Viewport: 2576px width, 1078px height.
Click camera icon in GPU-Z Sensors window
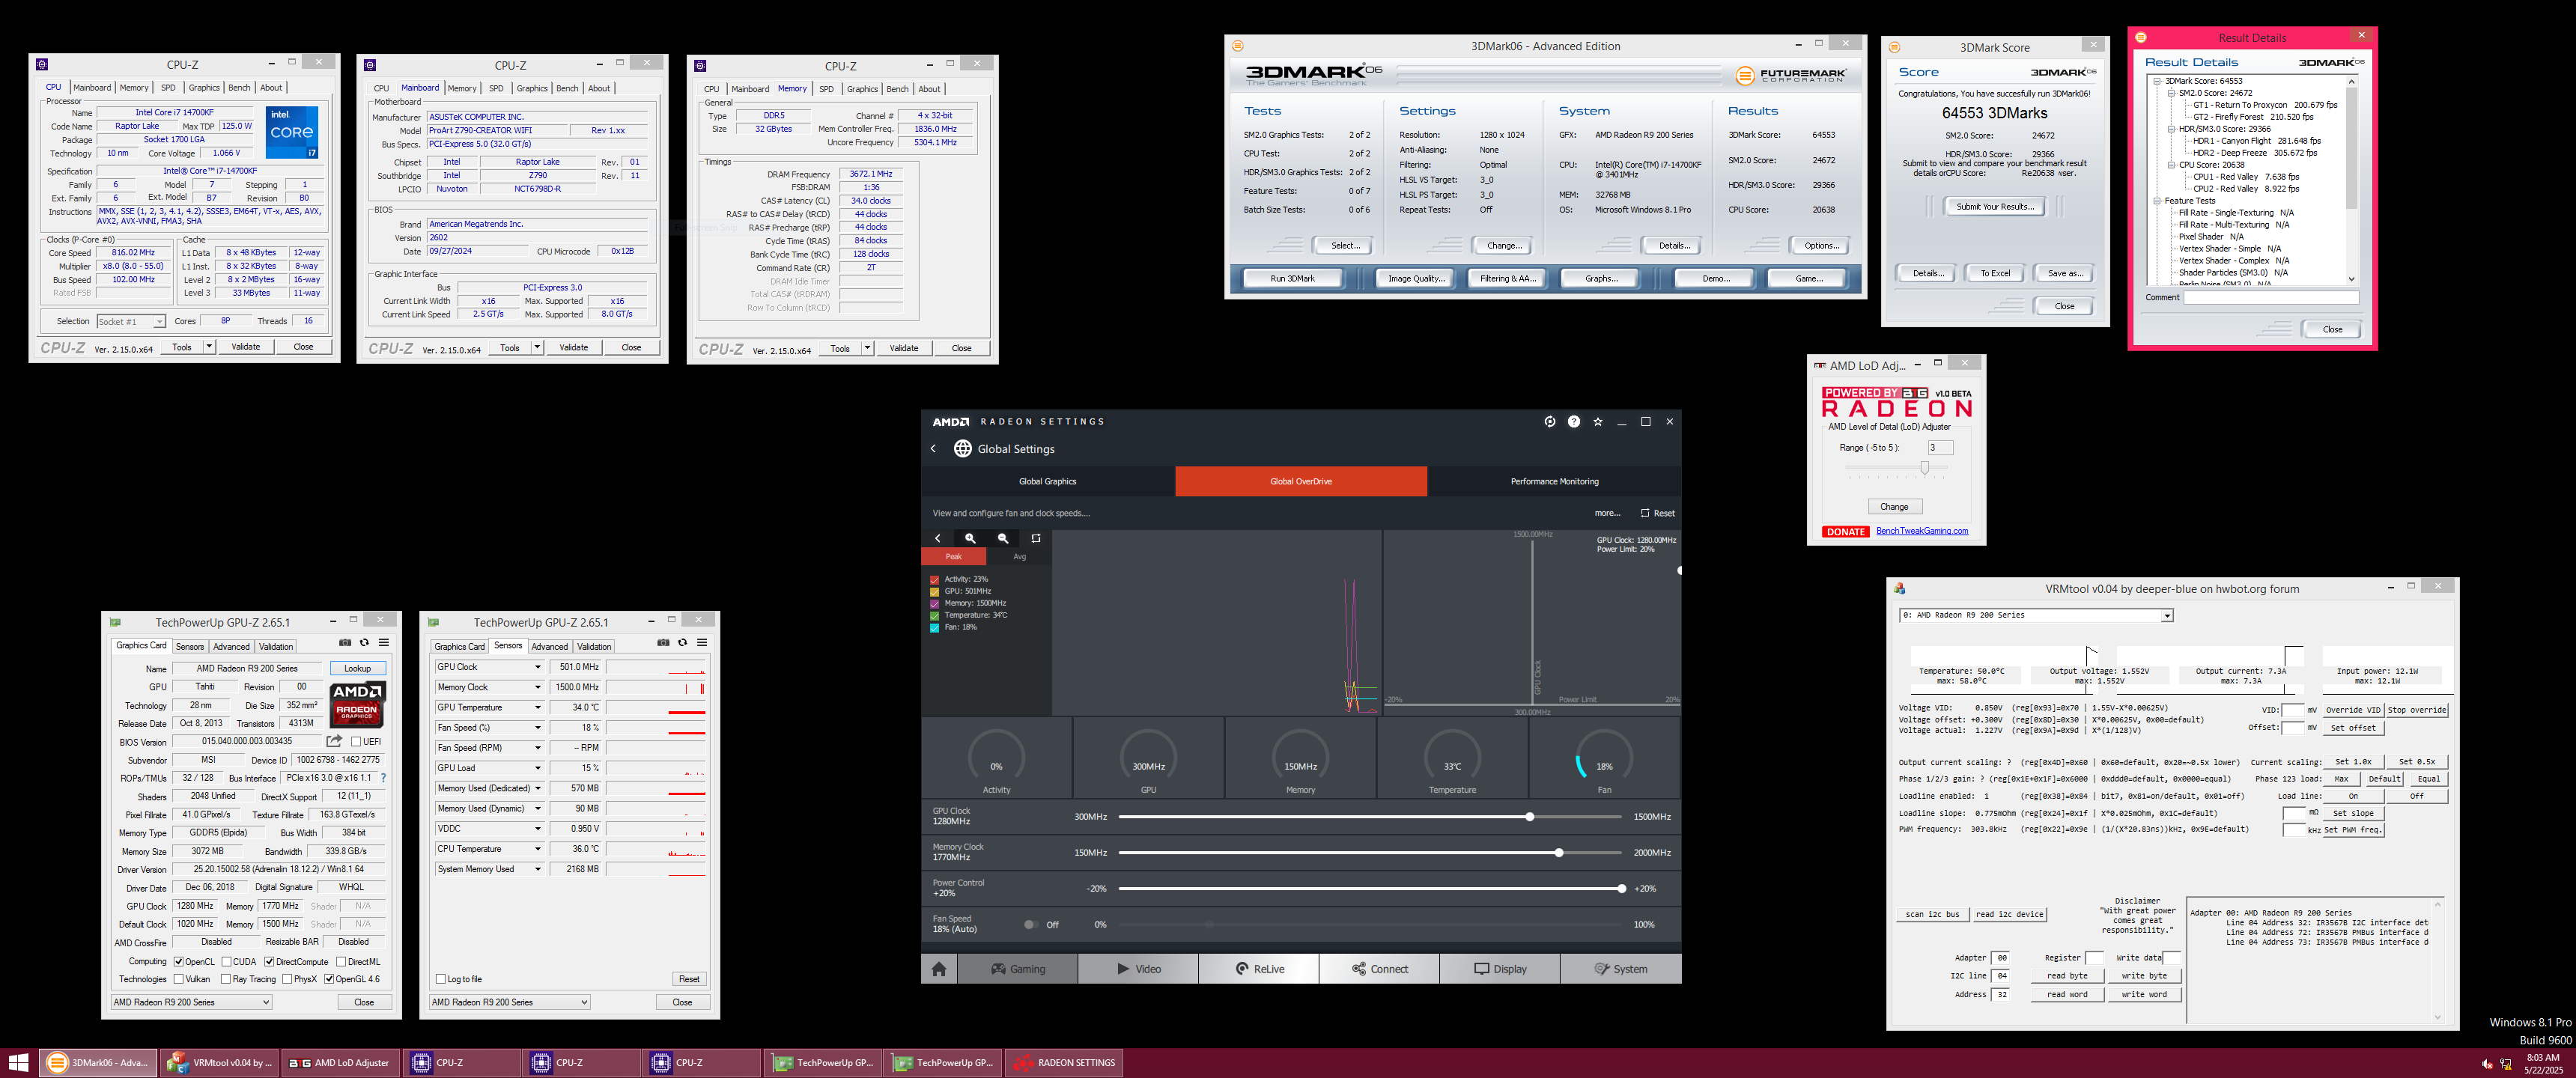663,642
